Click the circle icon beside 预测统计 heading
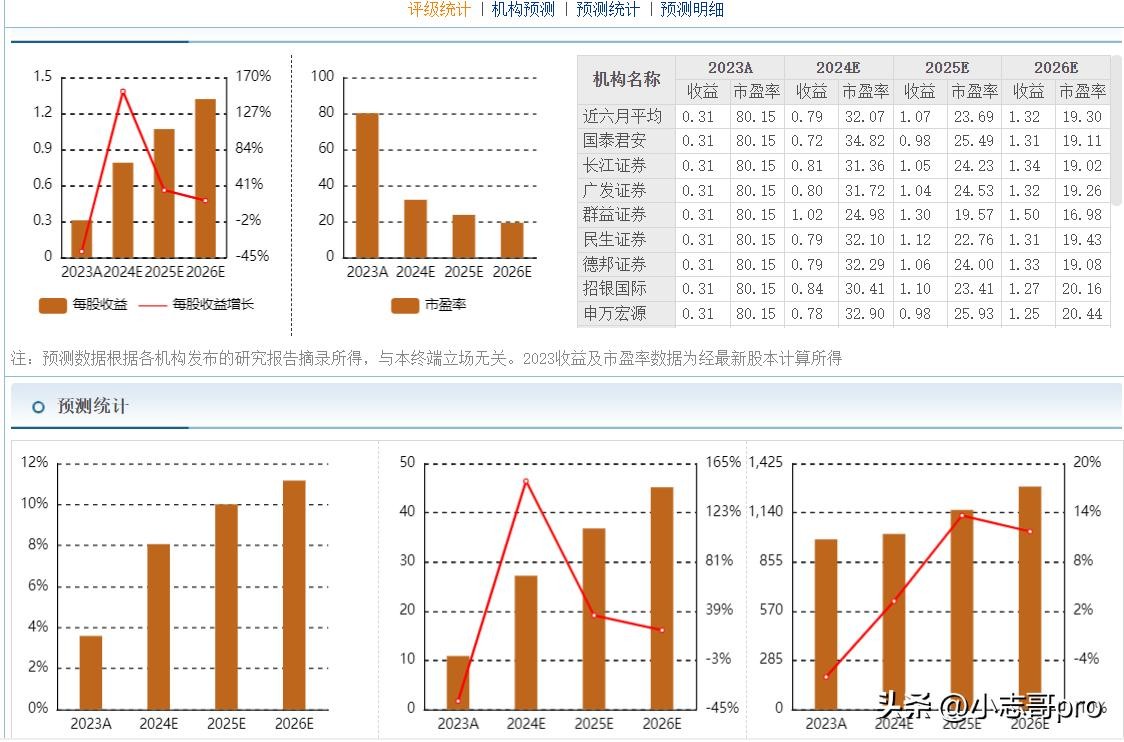Screen dimensions: 1124x742 click(38, 407)
